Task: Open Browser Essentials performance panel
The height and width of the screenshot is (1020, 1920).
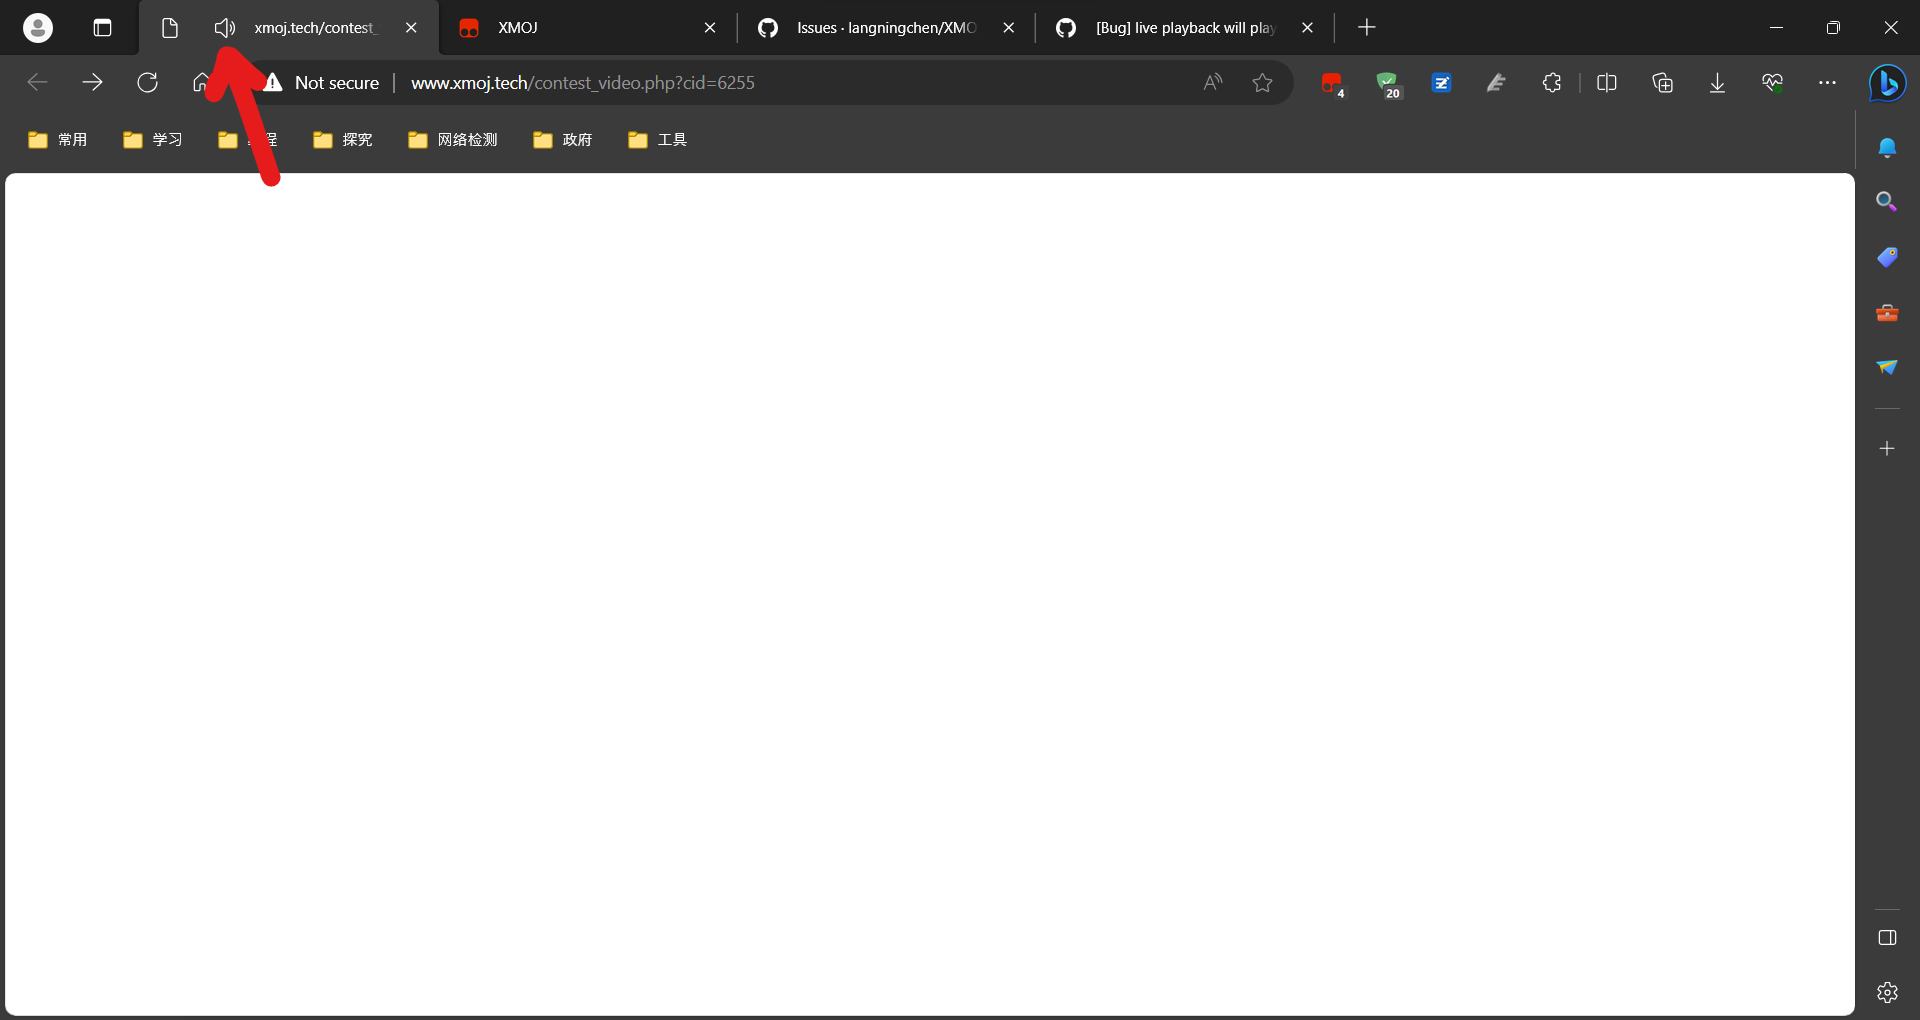Action: [1772, 83]
